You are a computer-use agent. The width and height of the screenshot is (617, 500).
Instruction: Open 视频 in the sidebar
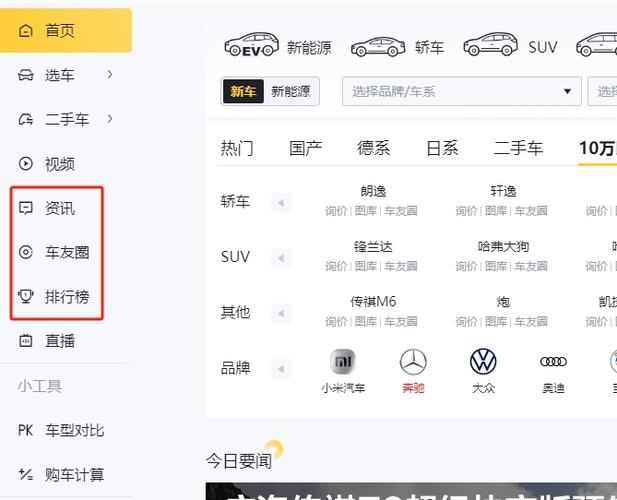60,164
